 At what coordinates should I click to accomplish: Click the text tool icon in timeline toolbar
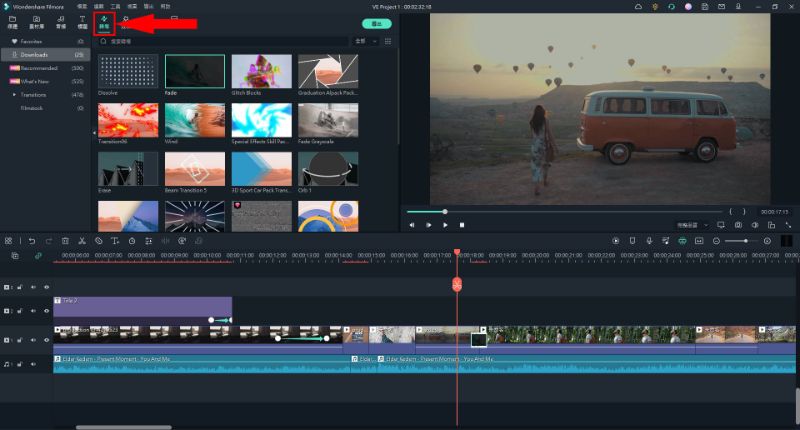pyautogui.click(x=115, y=241)
